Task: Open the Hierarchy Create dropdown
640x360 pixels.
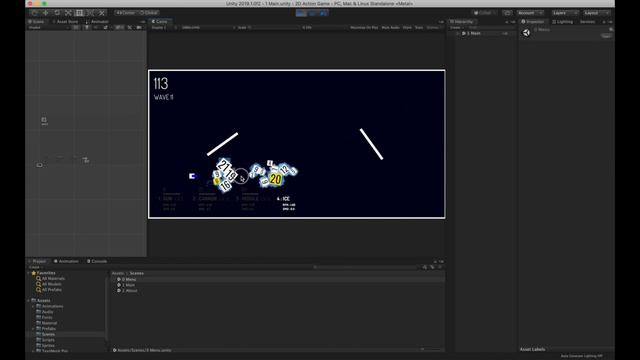Action: point(457,28)
